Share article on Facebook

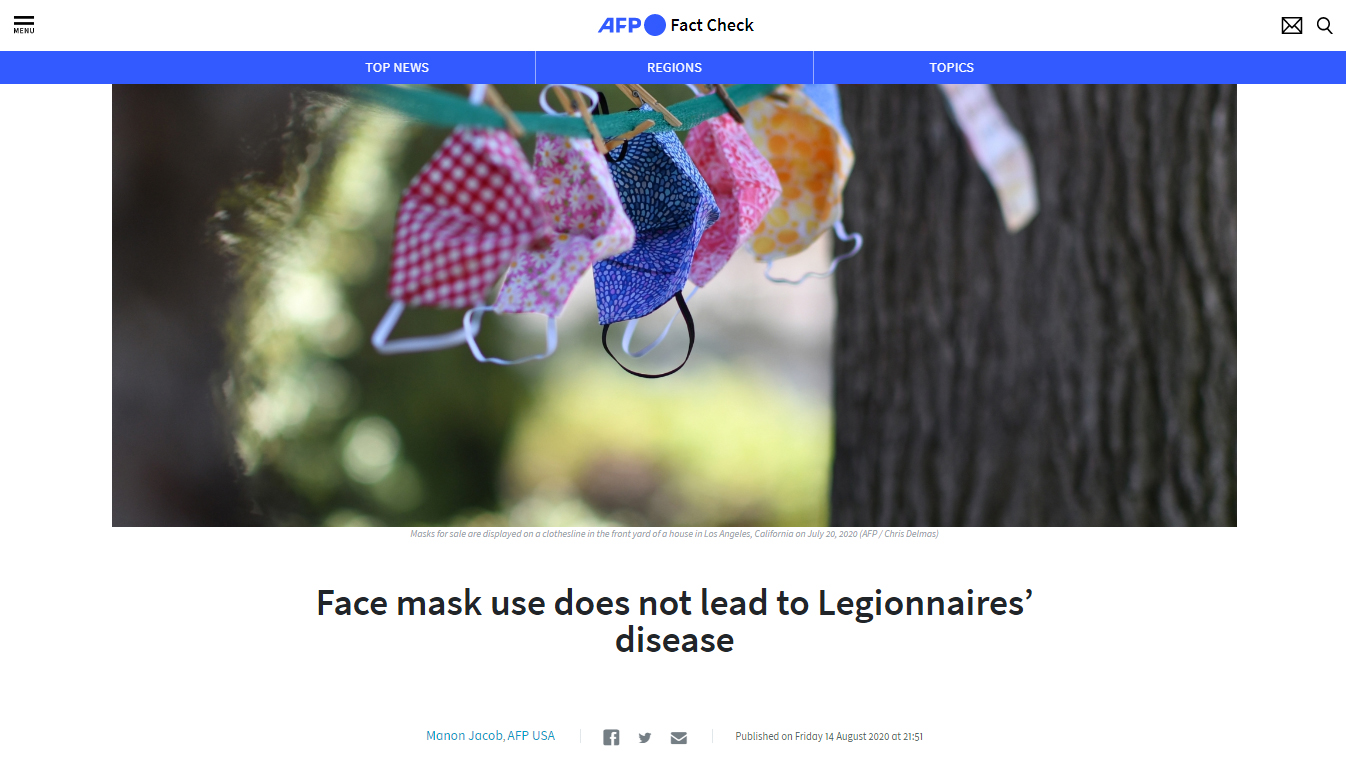click(611, 737)
